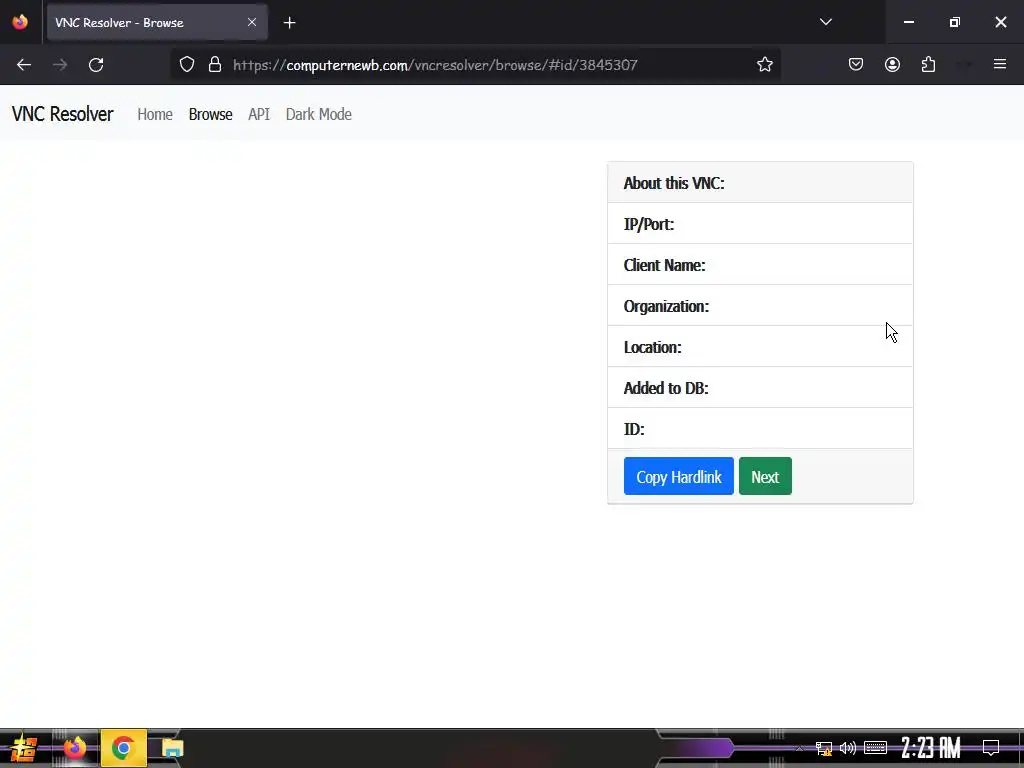Click the Firefox logo icon in title bar
Image resolution: width=1024 pixels, height=768 pixels.
click(20, 22)
